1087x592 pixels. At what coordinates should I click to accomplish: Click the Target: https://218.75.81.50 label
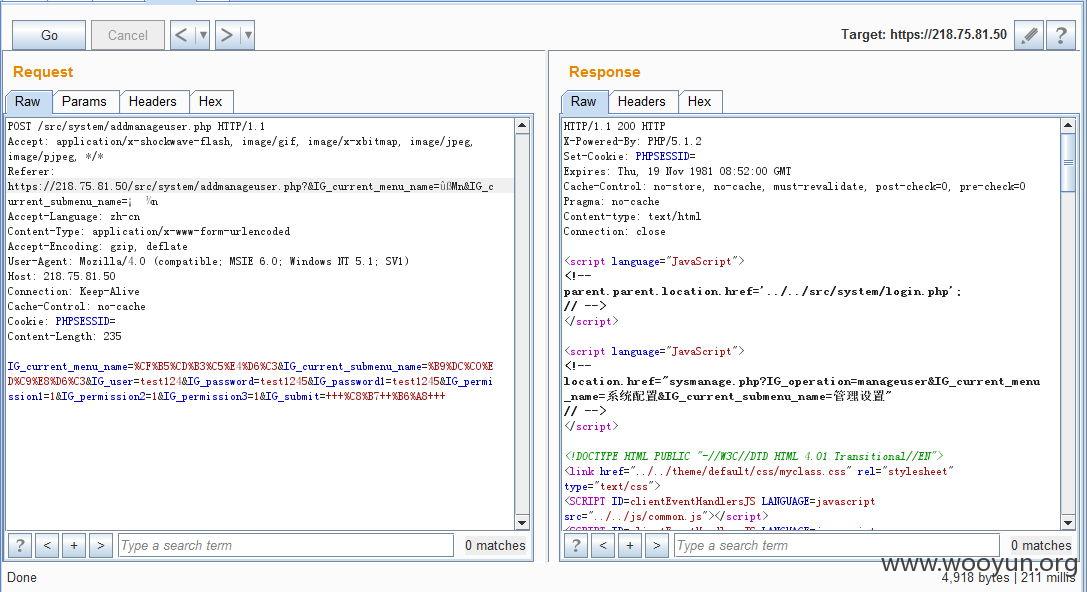click(x=923, y=34)
